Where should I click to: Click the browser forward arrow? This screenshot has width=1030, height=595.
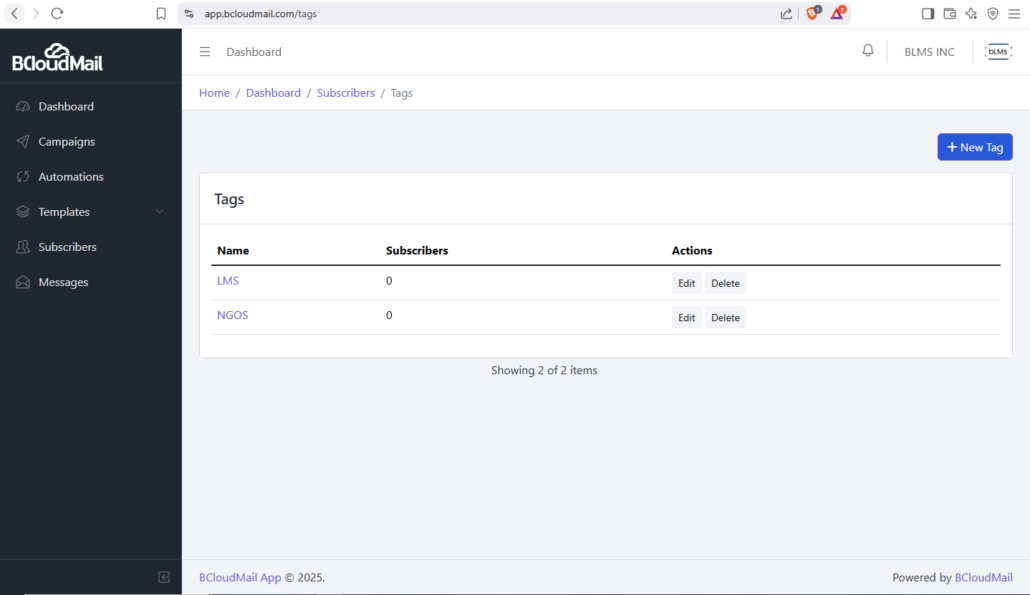(35, 13)
